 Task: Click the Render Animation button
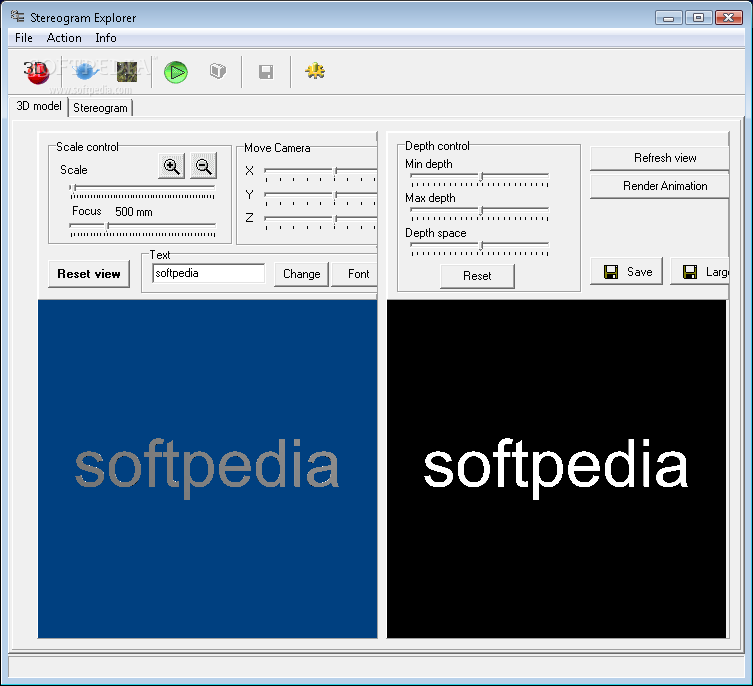click(x=660, y=186)
